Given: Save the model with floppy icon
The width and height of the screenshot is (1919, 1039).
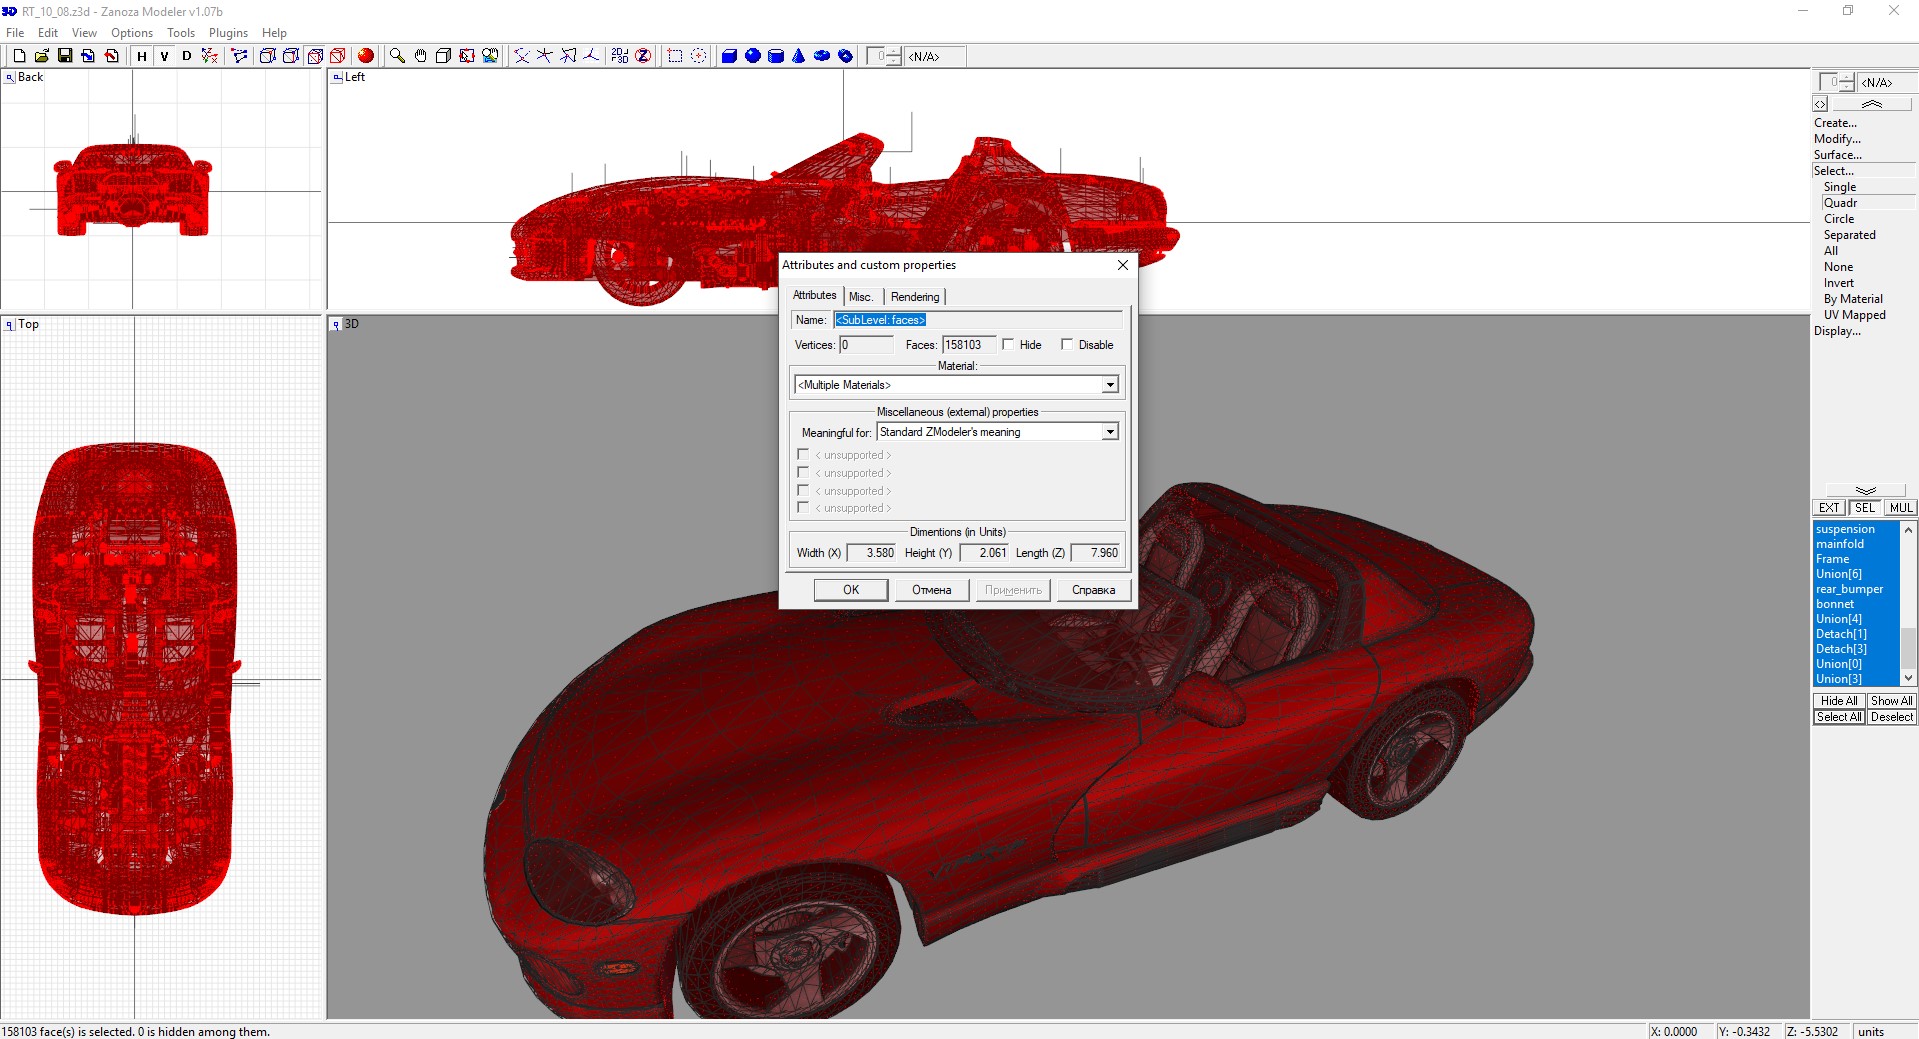Looking at the screenshot, I should pos(65,56).
